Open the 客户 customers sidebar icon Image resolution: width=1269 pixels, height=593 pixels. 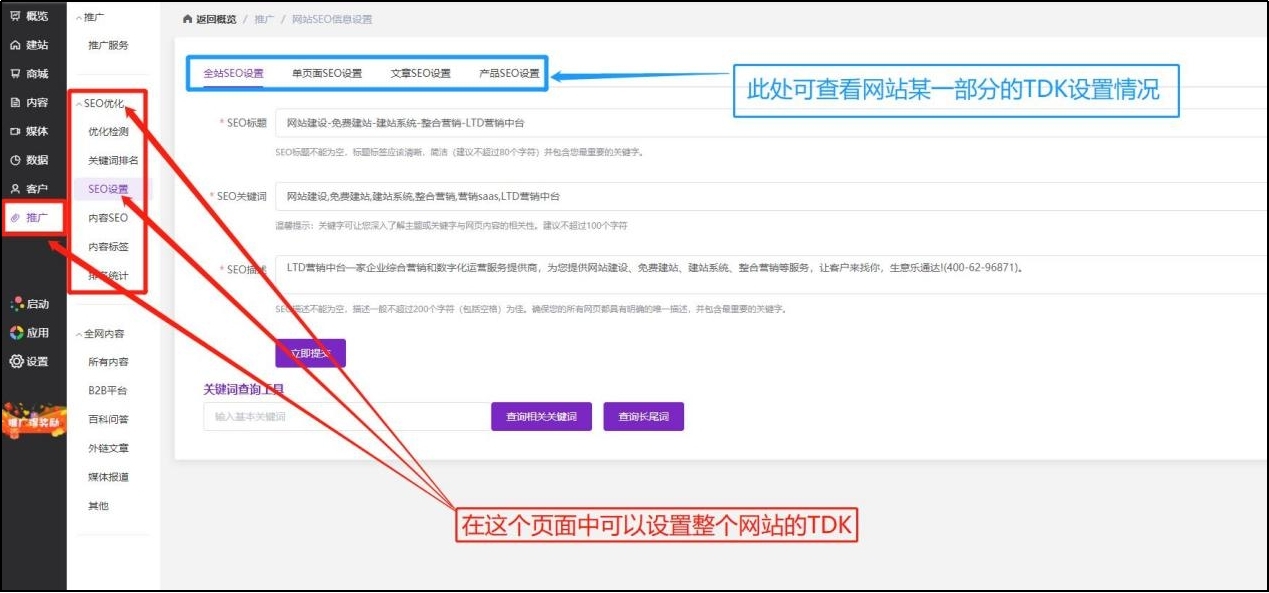(x=15, y=189)
